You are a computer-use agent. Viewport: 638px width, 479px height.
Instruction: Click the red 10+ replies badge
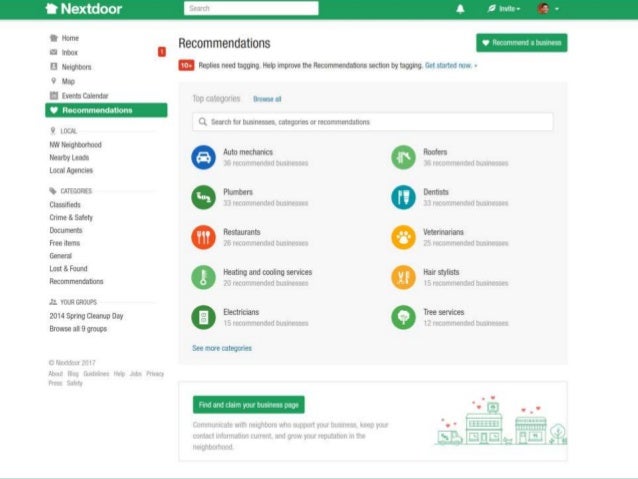[x=186, y=65]
